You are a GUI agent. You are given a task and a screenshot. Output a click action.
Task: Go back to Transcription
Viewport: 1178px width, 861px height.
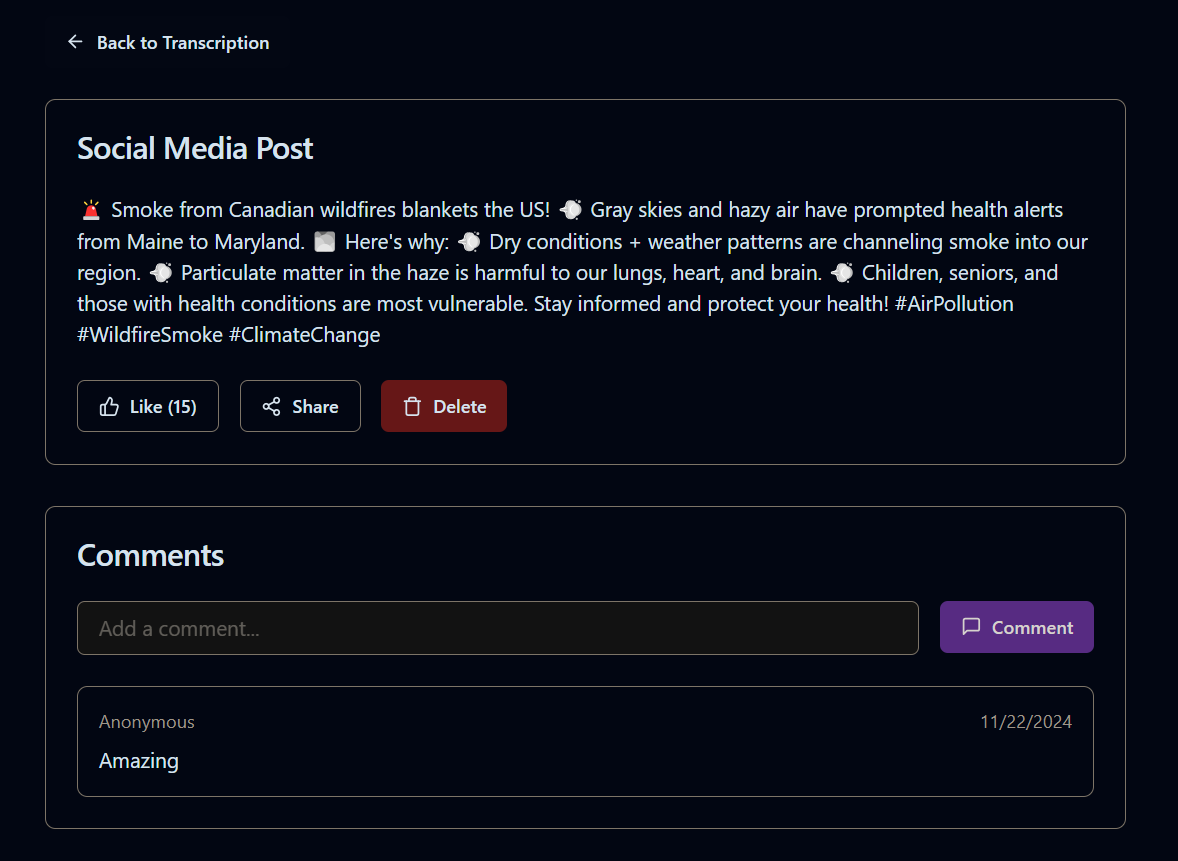click(x=166, y=43)
